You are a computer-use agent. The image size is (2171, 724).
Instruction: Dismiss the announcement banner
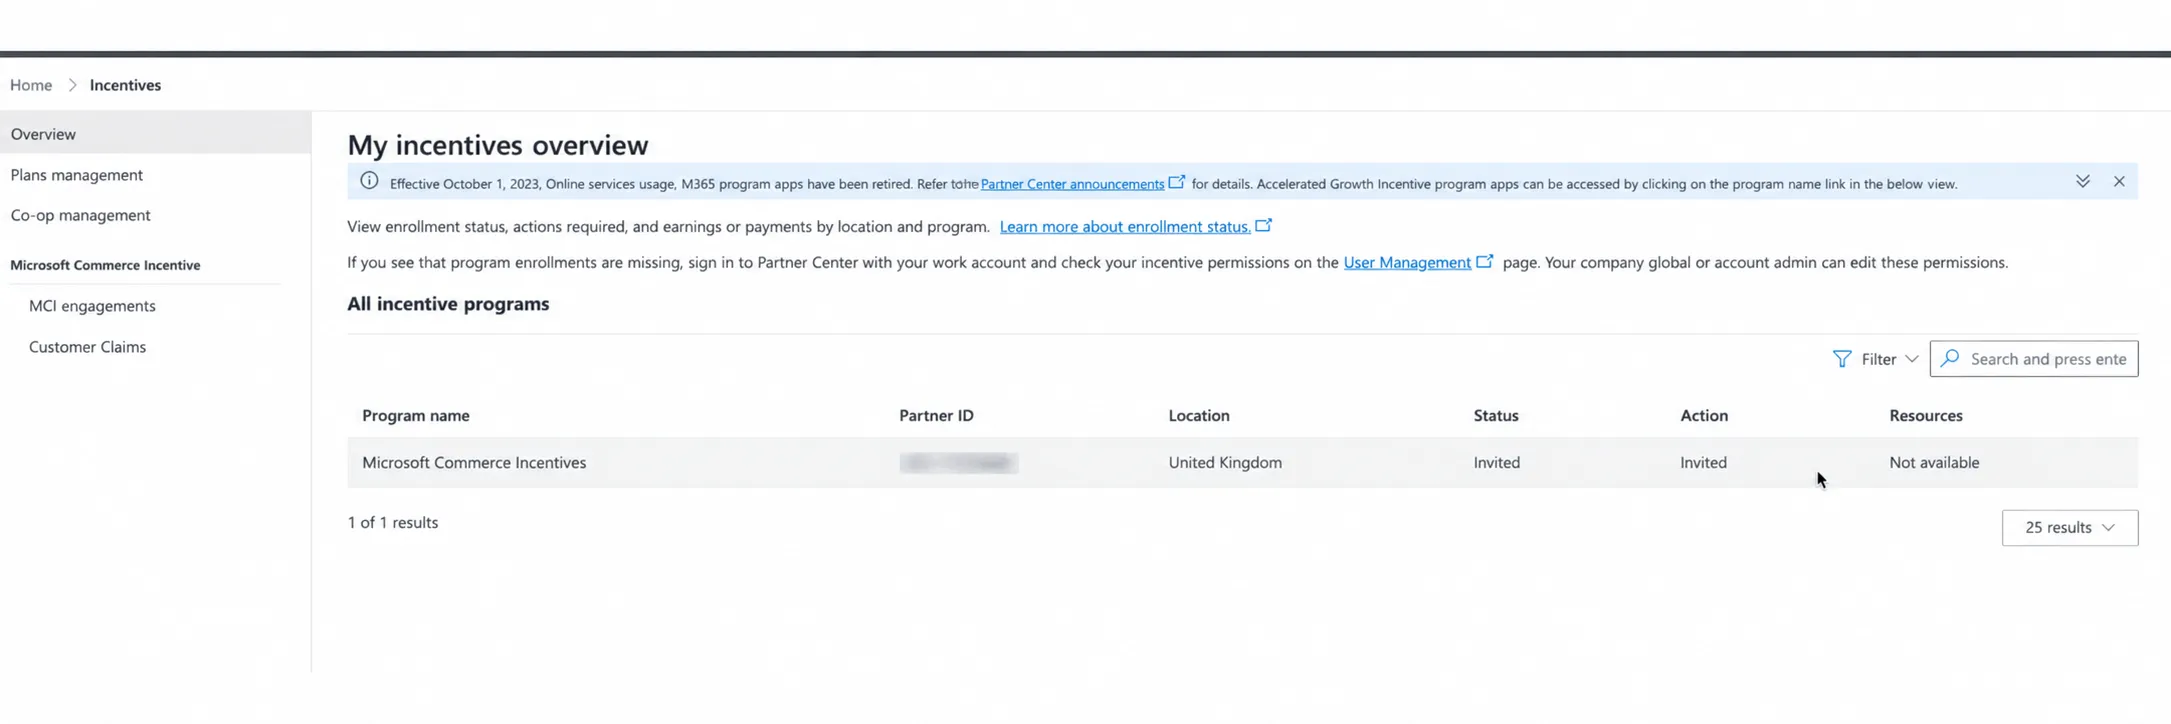[x=2119, y=181]
